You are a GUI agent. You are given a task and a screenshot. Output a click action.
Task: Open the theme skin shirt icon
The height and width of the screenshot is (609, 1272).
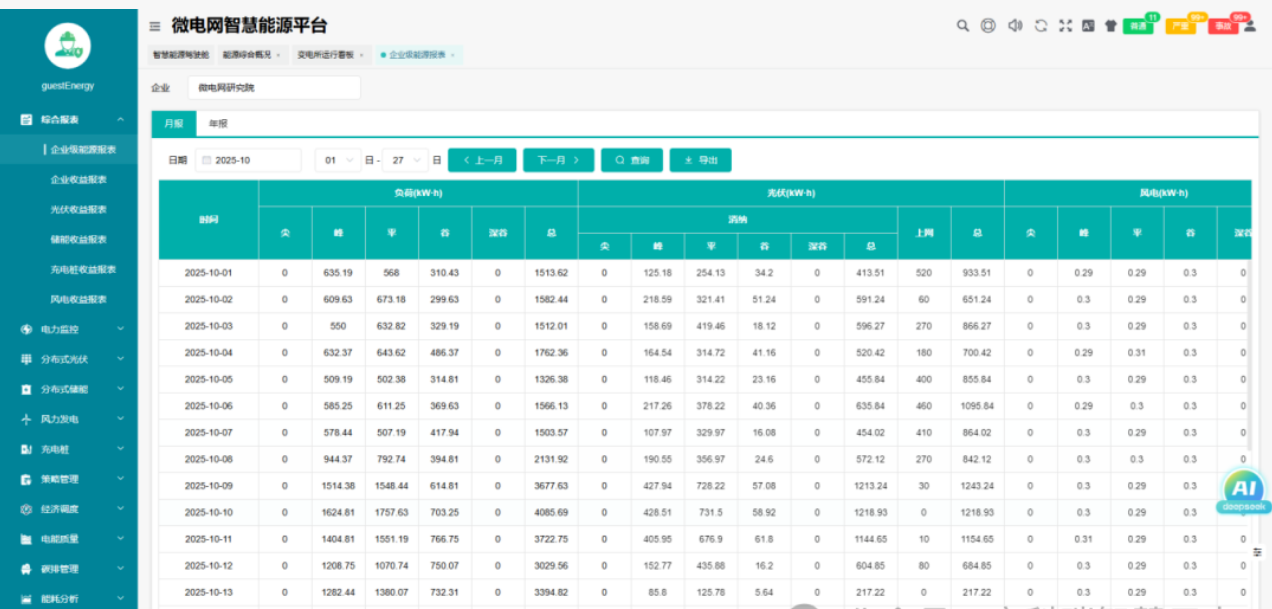[x=1110, y=26]
